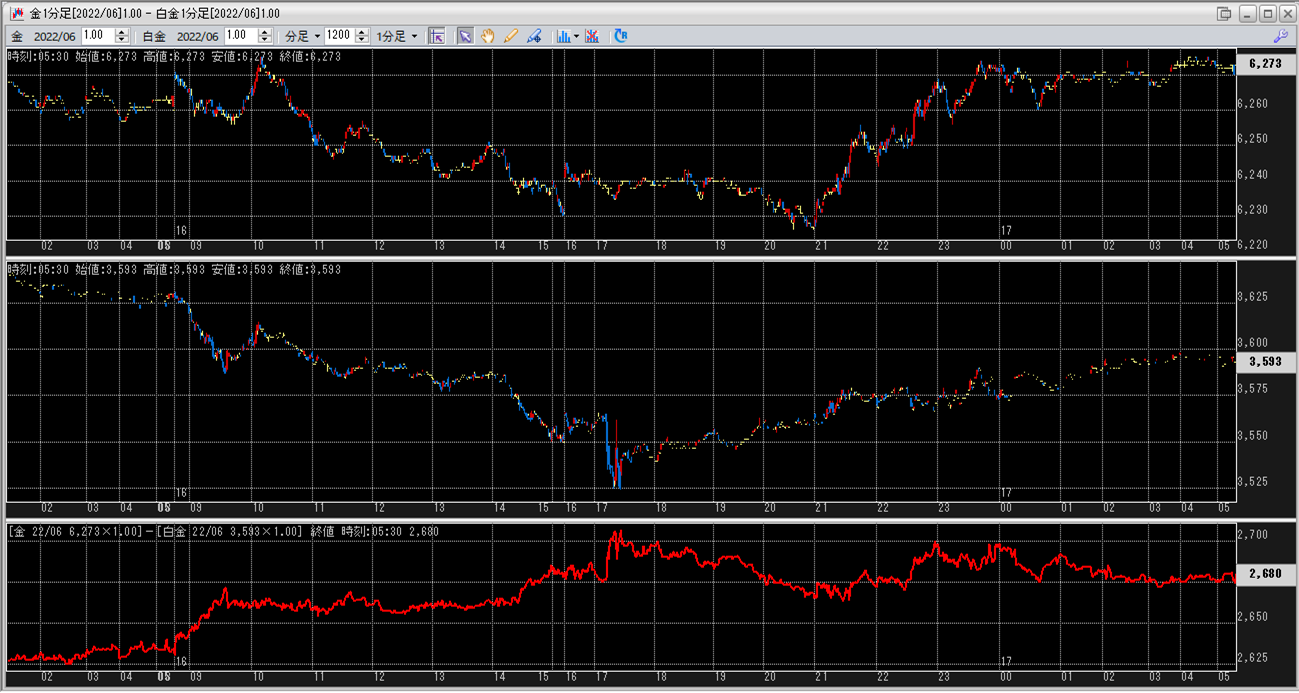Click the delete indicators icon with red X
Screen dimensions: 1299x693
592,36
